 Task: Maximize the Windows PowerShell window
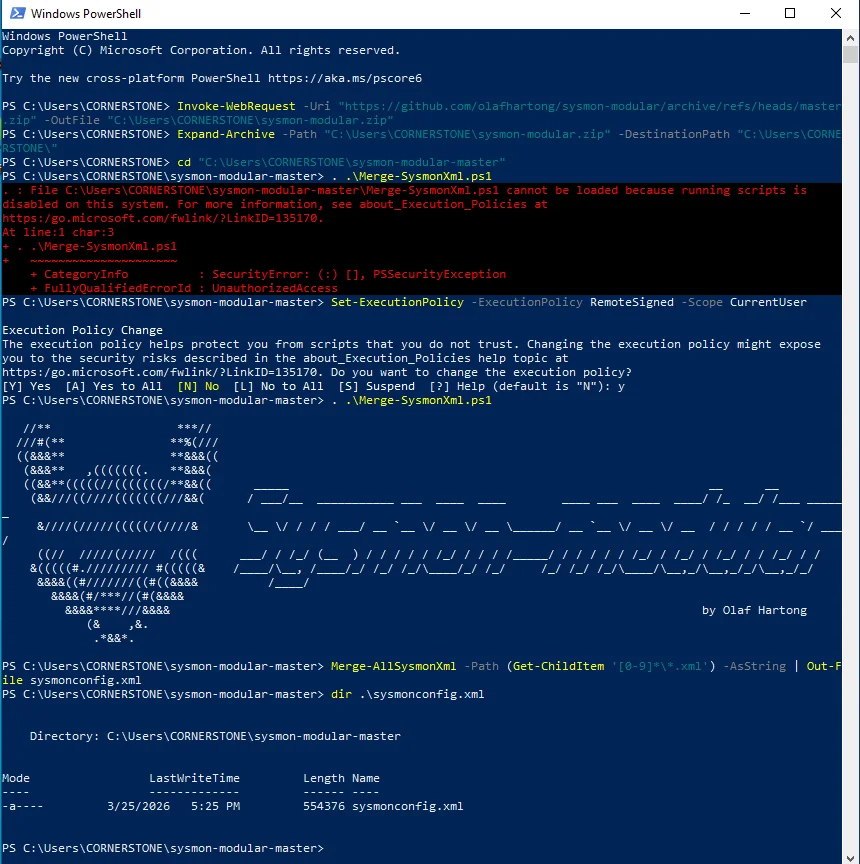[x=790, y=14]
